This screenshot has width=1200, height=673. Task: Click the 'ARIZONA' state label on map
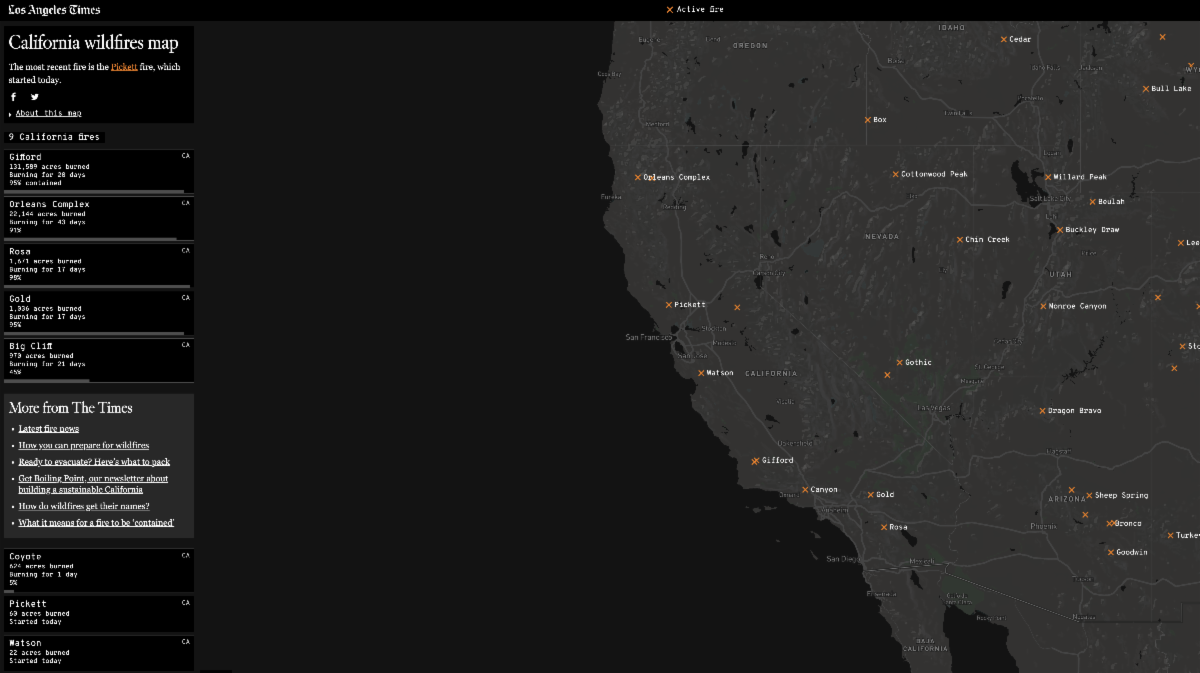point(1066,499)
